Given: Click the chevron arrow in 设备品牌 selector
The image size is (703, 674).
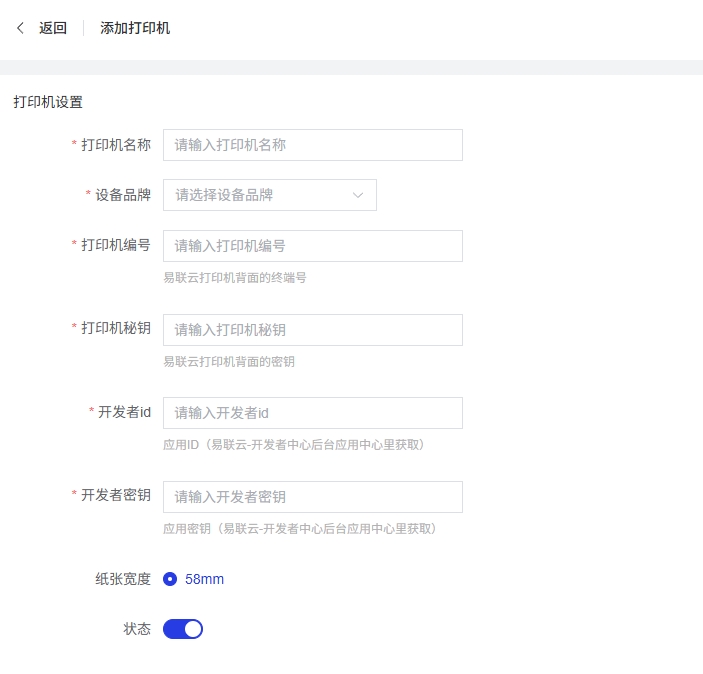Looking at the screenshot, I should point(358,195).
